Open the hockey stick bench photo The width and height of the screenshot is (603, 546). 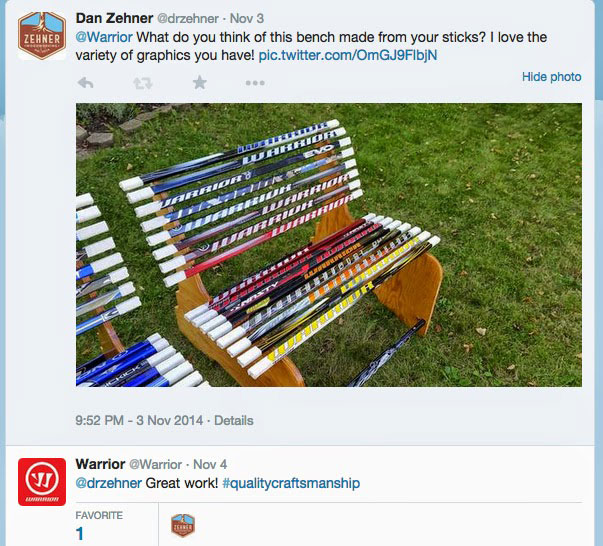pyautogui.click(x=329, y=245)
